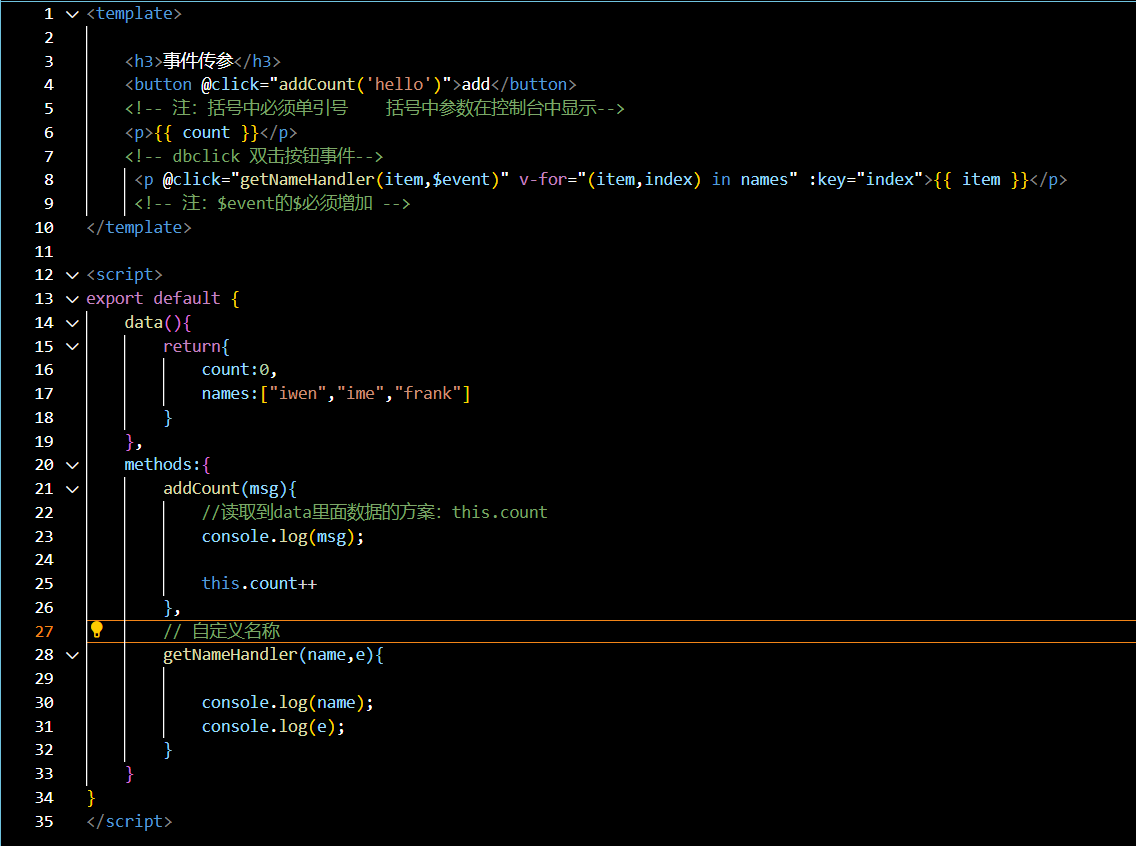The image size is (1136, 846).
Task: Click line number 8 in the gutter
Action: (x=49, y=180)
